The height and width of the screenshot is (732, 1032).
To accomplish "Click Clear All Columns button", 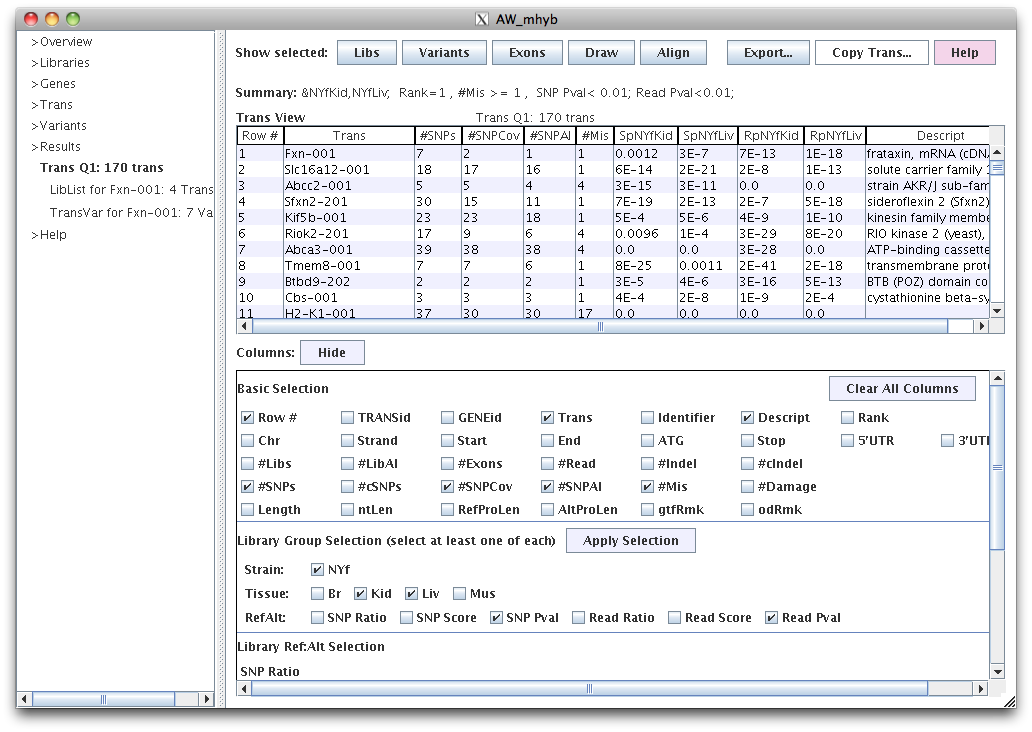I will pyautogui.click(x=902, y=389).
